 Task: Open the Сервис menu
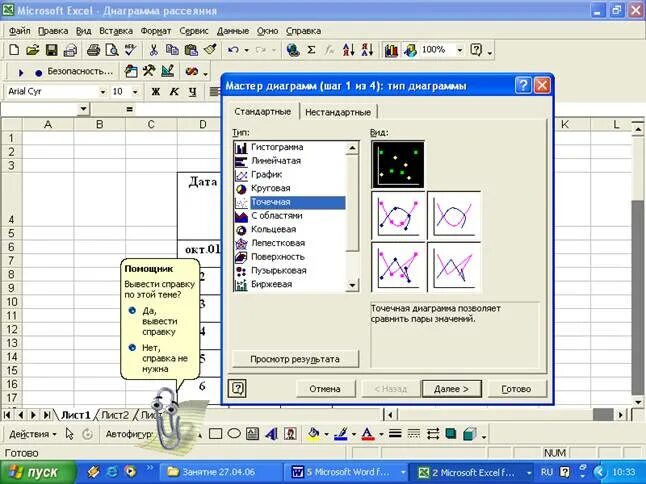click(x=194, y=31)
